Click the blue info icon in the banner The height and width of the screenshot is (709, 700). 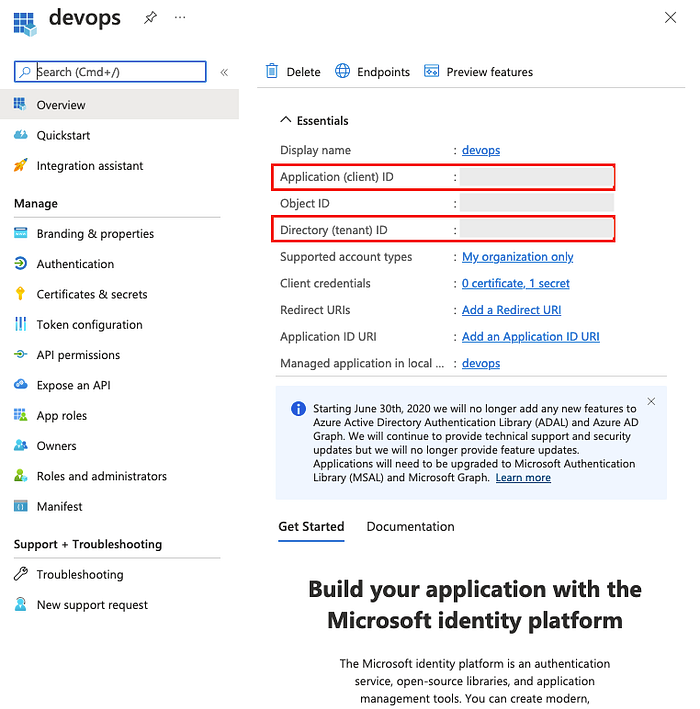click(298, 409)
